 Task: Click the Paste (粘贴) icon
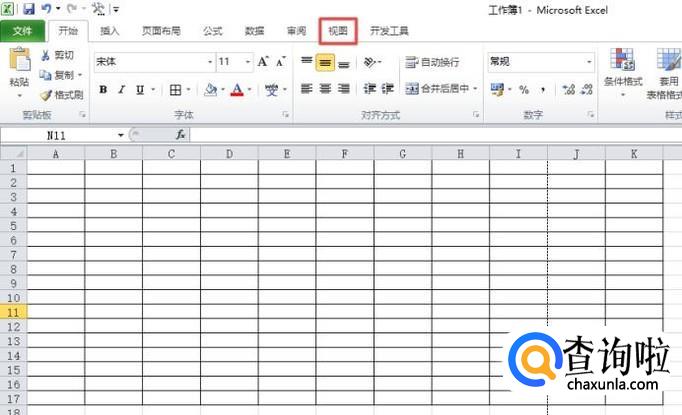point(18,64)
